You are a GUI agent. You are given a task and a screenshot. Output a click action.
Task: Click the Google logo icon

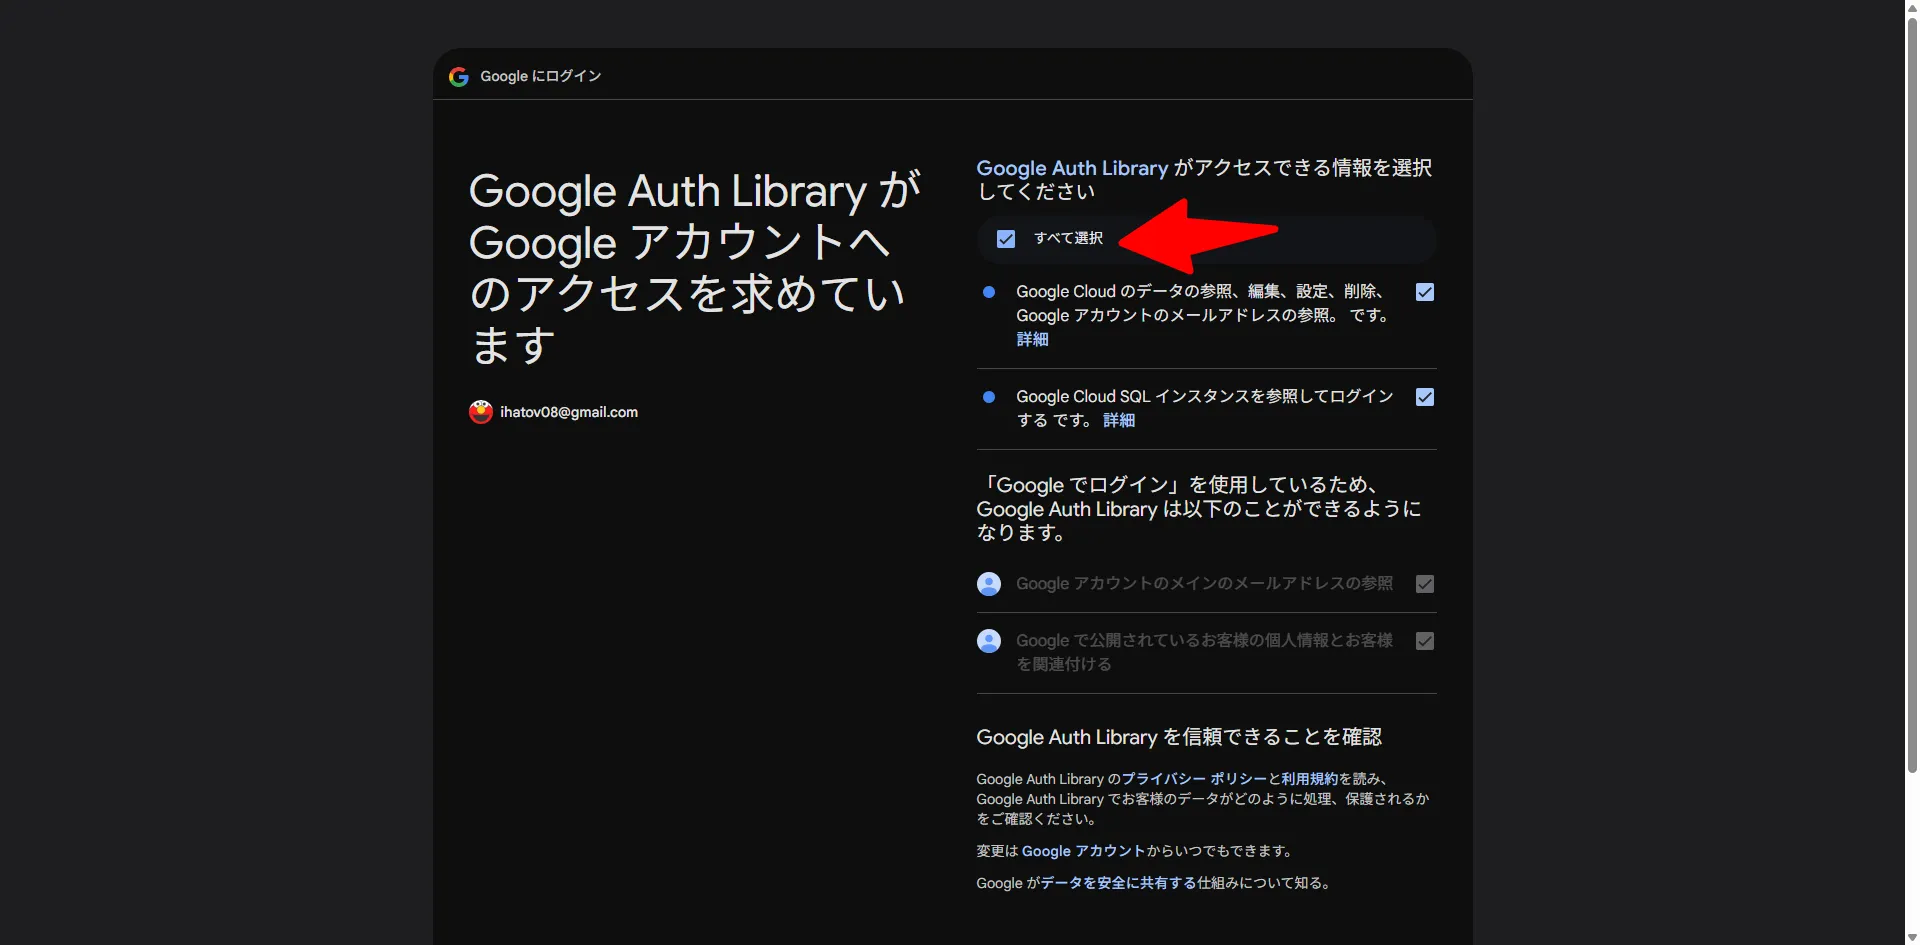pos(458,76)
